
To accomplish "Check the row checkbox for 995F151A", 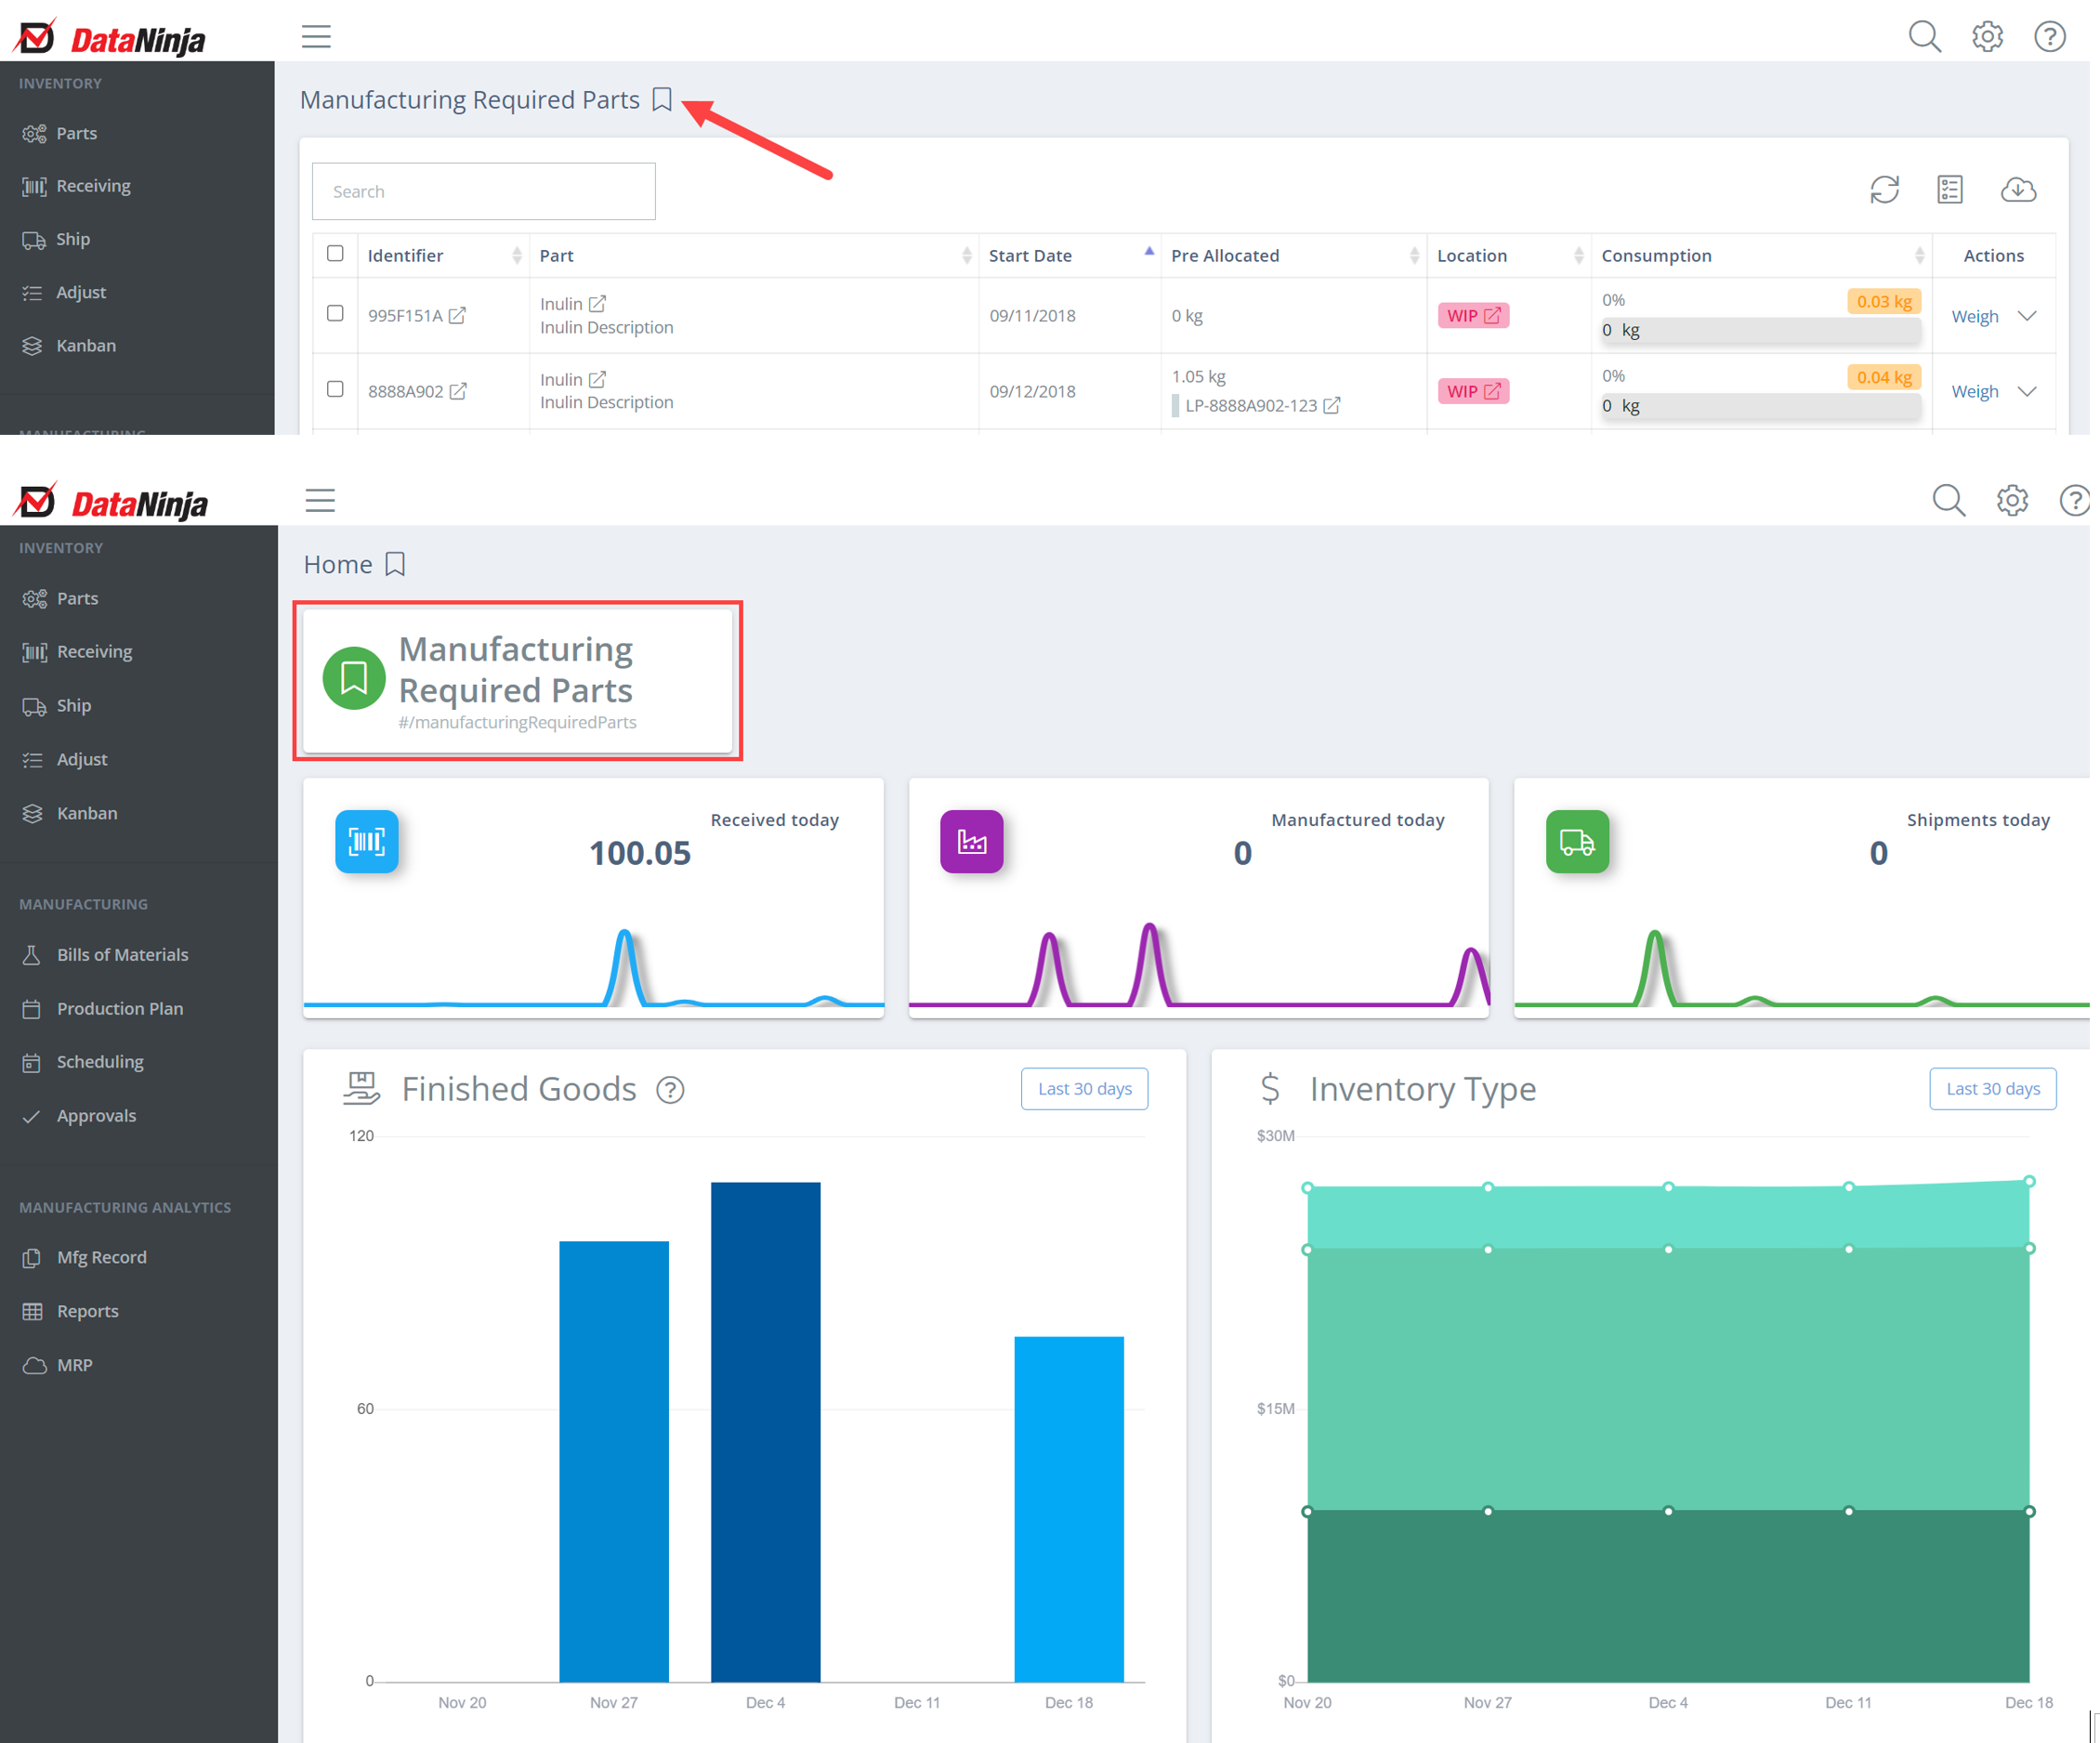I will (335, 314).
